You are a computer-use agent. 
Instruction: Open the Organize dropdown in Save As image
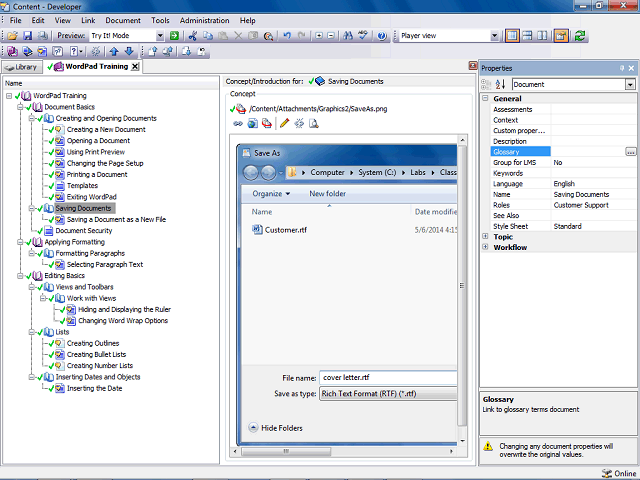pyautogui.click(x=271, y=193)
